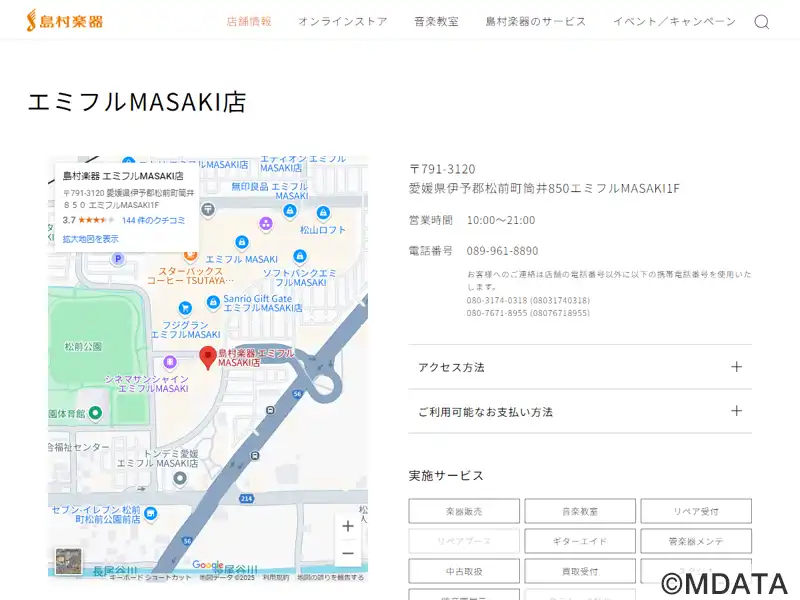Click the 島村楽器 logo in the header
Screen dimensions: 800x600
(65, 21)
